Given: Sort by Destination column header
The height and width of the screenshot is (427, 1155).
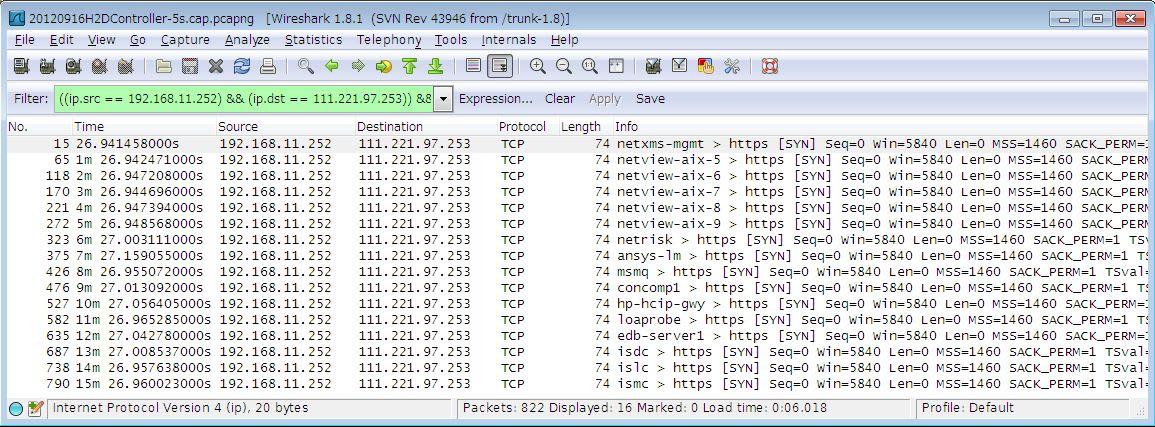Looking at the screenshot, I should (x=426, y=127).
